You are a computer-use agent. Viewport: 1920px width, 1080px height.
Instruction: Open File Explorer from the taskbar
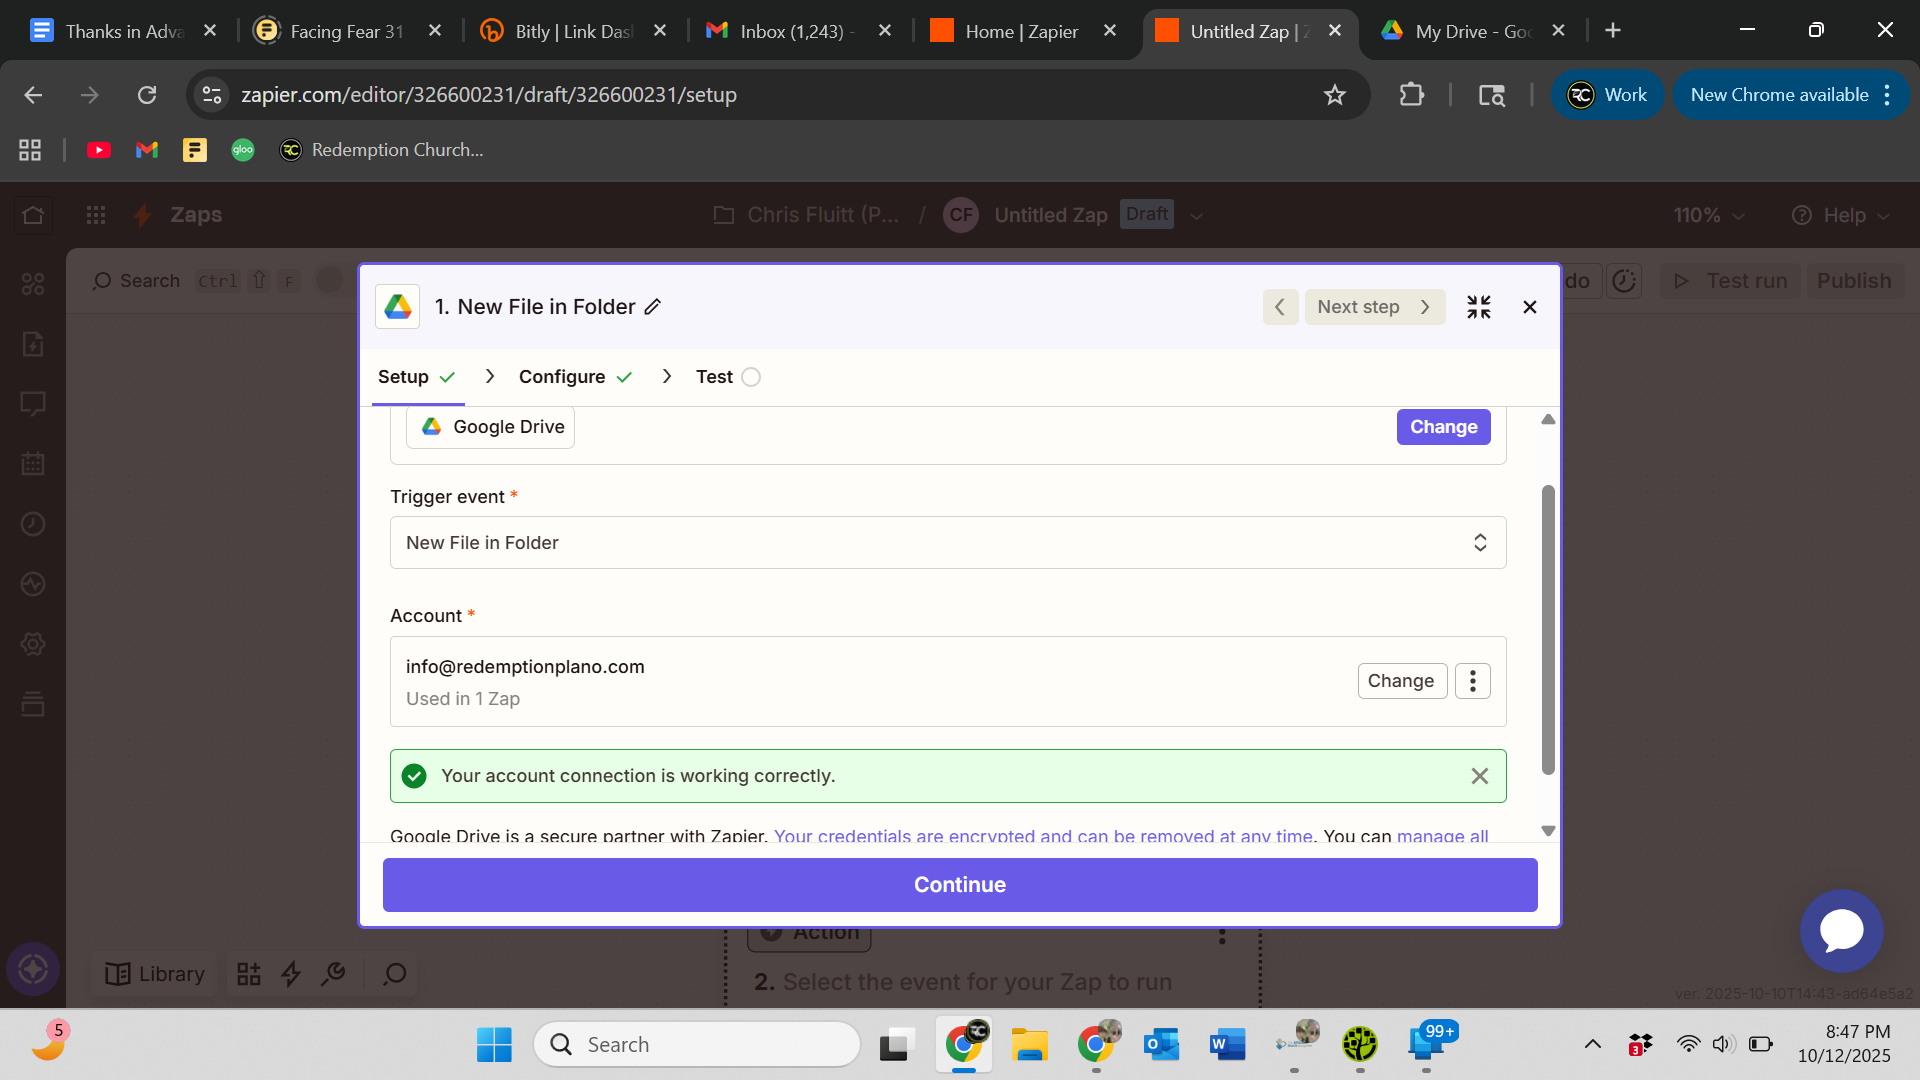pyautogui.click(x=1029, y=1045)
